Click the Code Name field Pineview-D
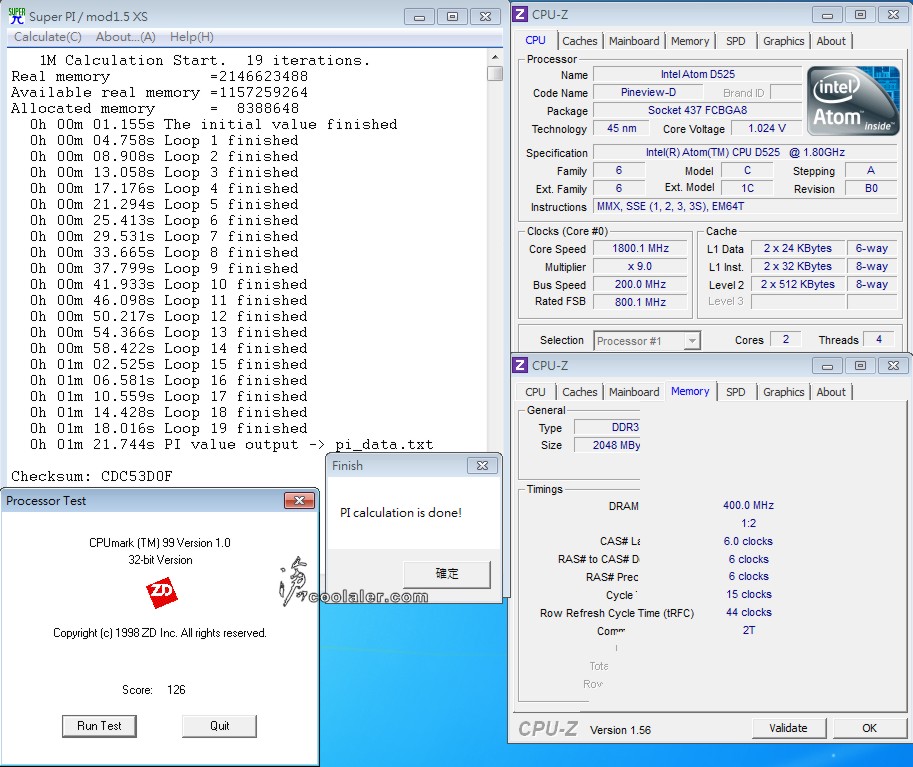913x767 pixels. (x=648, y=92)
